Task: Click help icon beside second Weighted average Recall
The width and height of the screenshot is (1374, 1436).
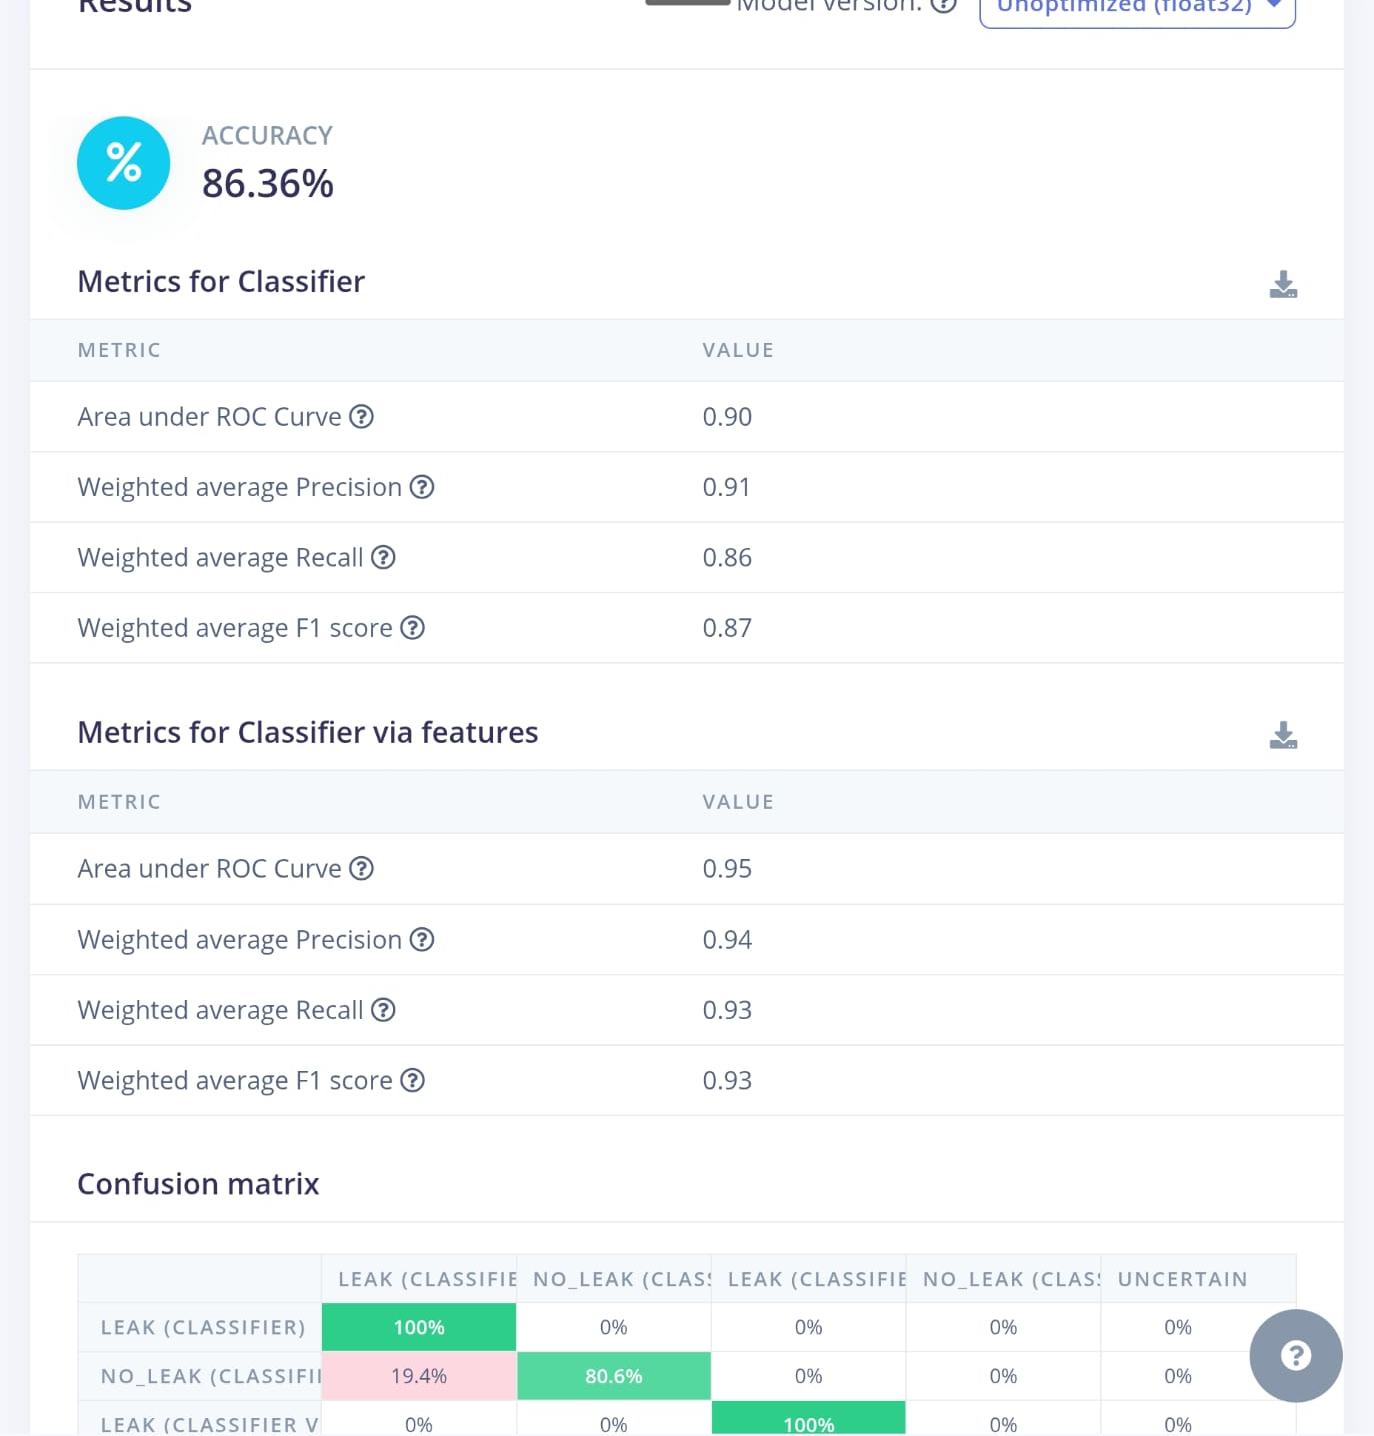Action: point(383,1010)
